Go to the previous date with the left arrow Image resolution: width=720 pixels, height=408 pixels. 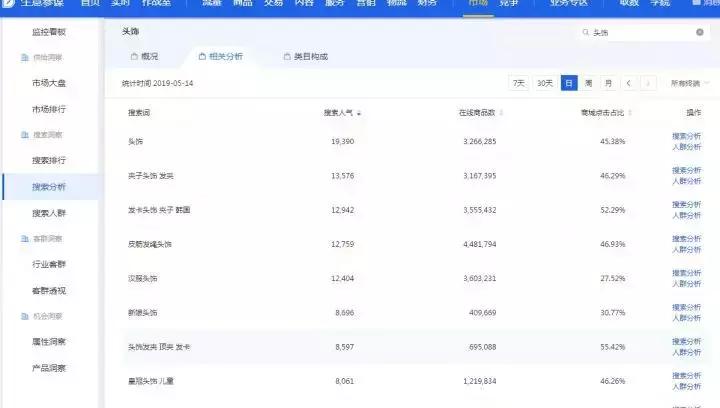[629, 83]
